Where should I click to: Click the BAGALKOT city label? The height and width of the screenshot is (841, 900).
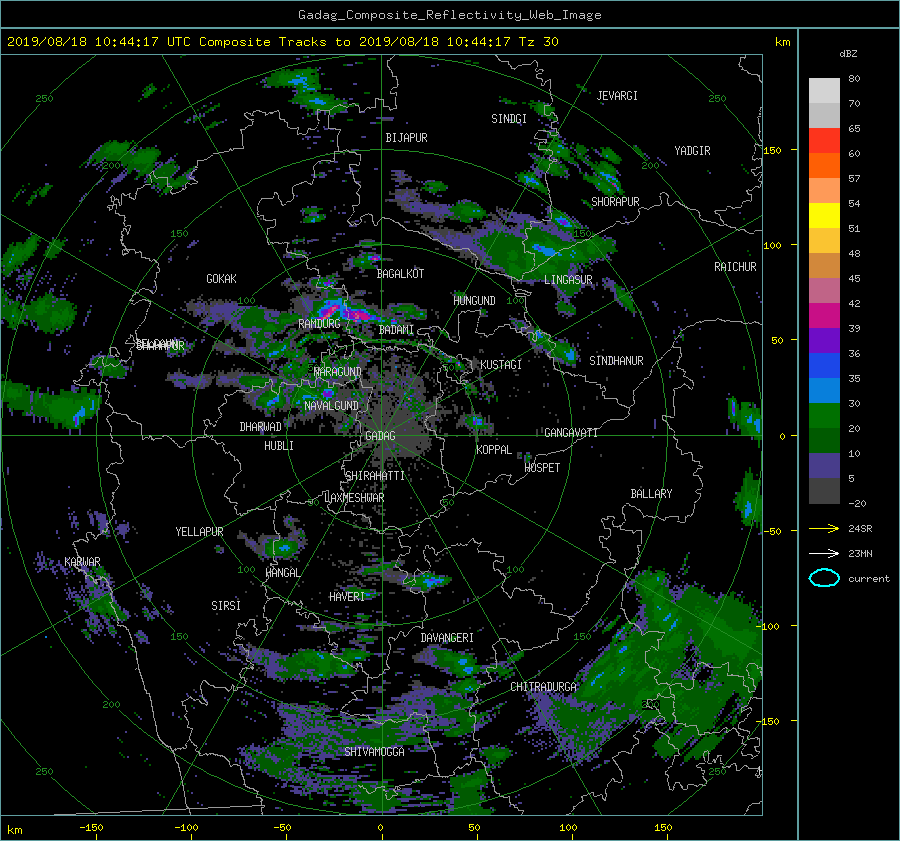pos(400,274)
